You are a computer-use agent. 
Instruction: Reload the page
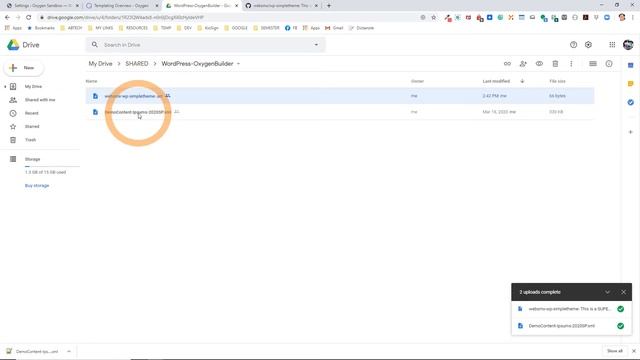click(29, 18)
